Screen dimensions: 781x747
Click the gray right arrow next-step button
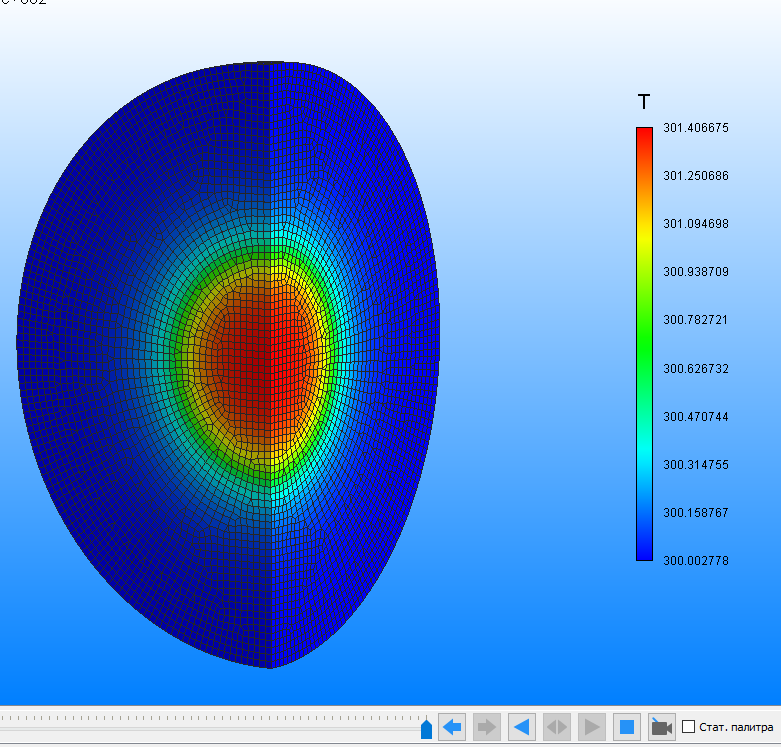coord(487,727)
